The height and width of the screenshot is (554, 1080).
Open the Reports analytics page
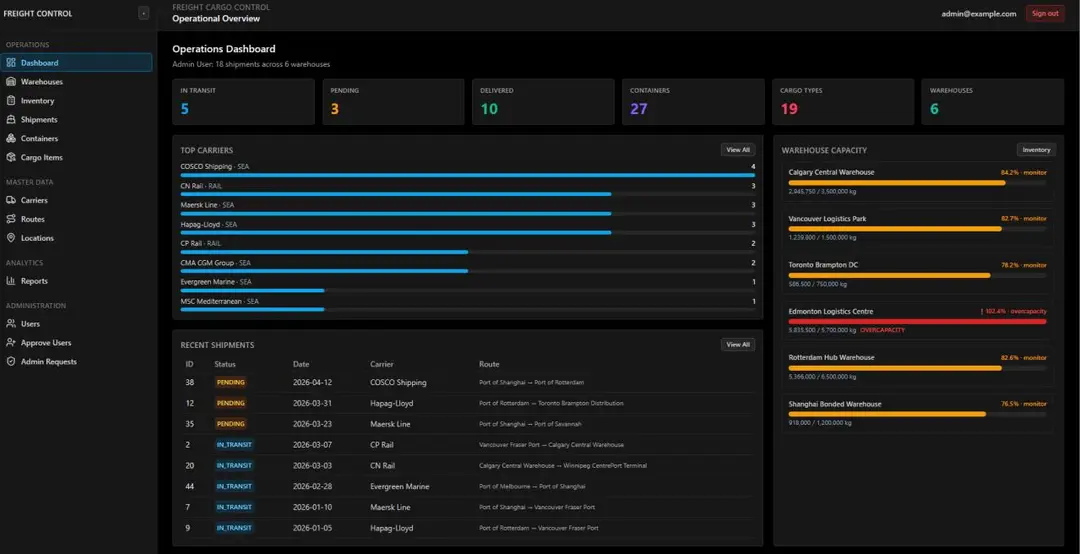click(x=76, y=280)
